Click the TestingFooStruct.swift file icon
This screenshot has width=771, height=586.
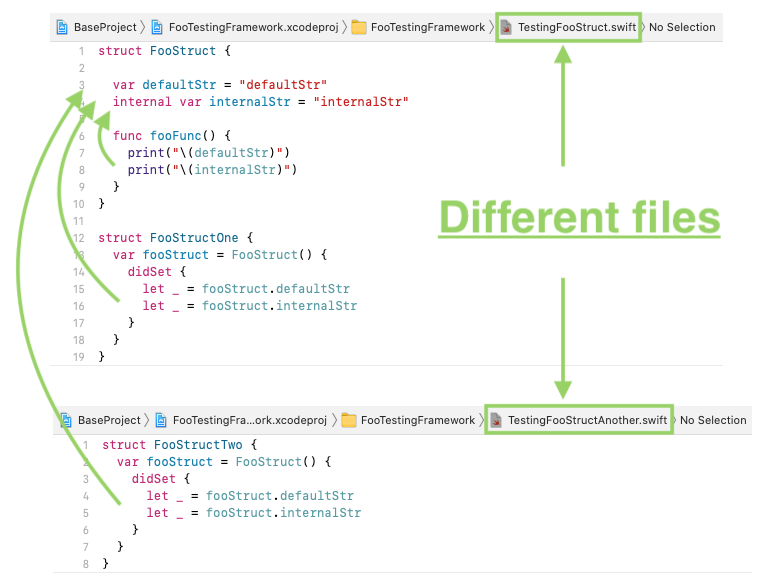click(x=506, y=27)
